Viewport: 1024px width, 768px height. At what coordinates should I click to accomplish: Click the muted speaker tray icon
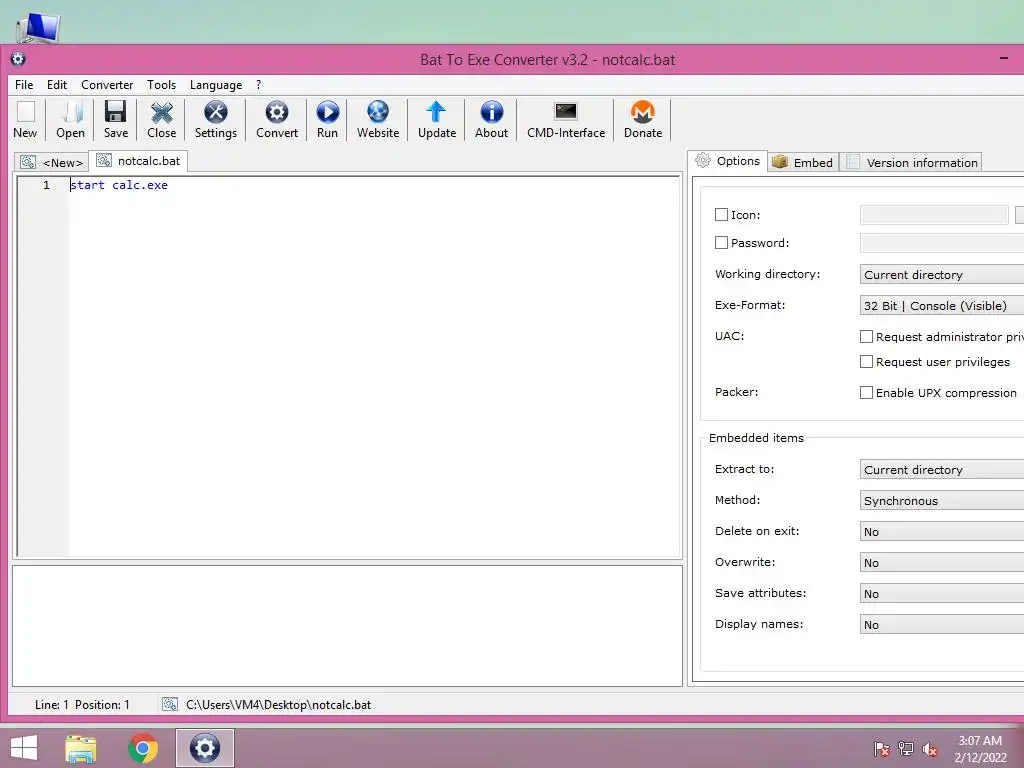[x=930, y=748]
